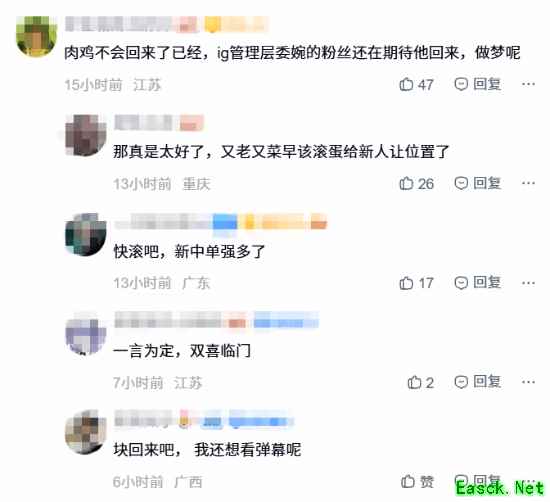Open more options for the top 江苏 comment

[528, 84]
